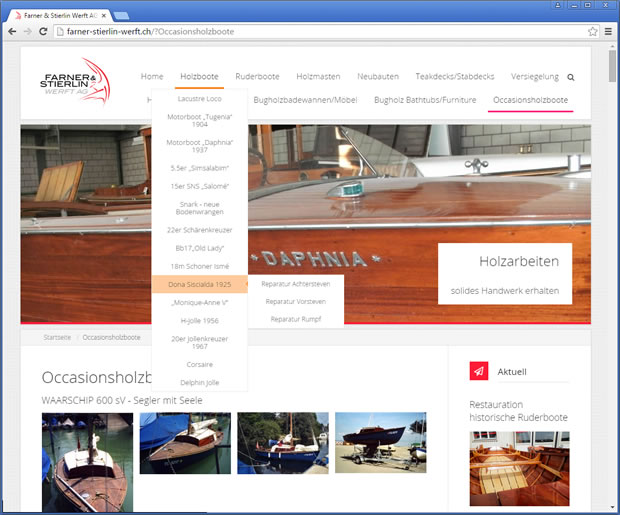Select Reparatur Achtersteven submenu entry

(x=295, y=284)
